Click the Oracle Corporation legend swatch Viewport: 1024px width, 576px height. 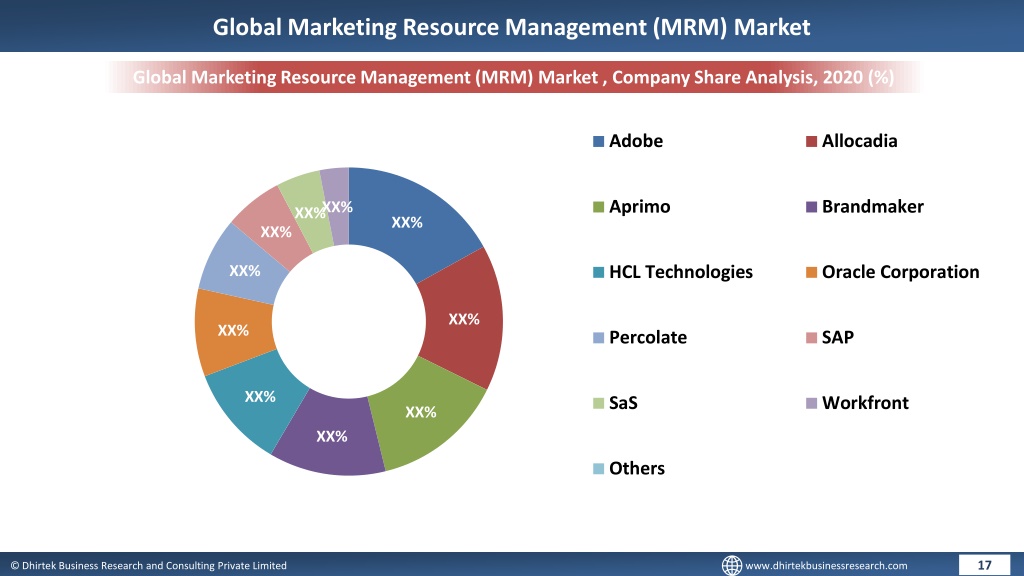point(811,272)
